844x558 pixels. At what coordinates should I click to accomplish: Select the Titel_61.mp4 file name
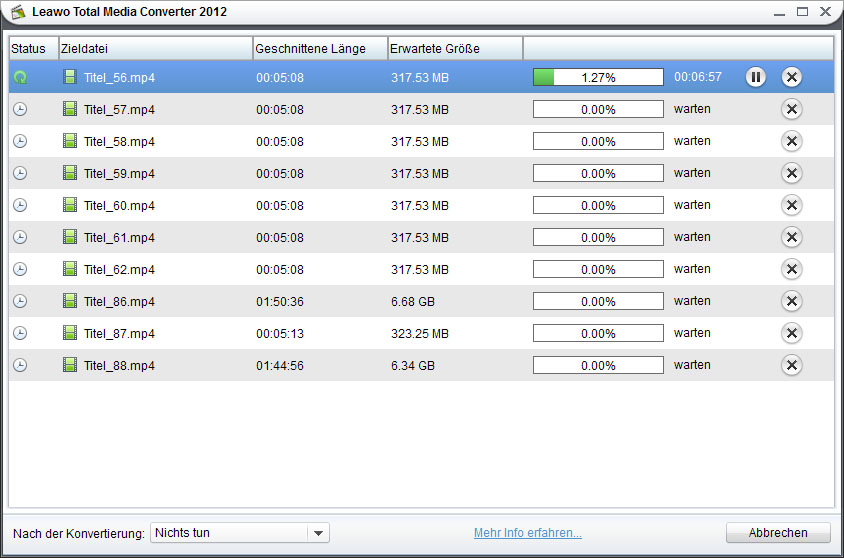(119, 238)
